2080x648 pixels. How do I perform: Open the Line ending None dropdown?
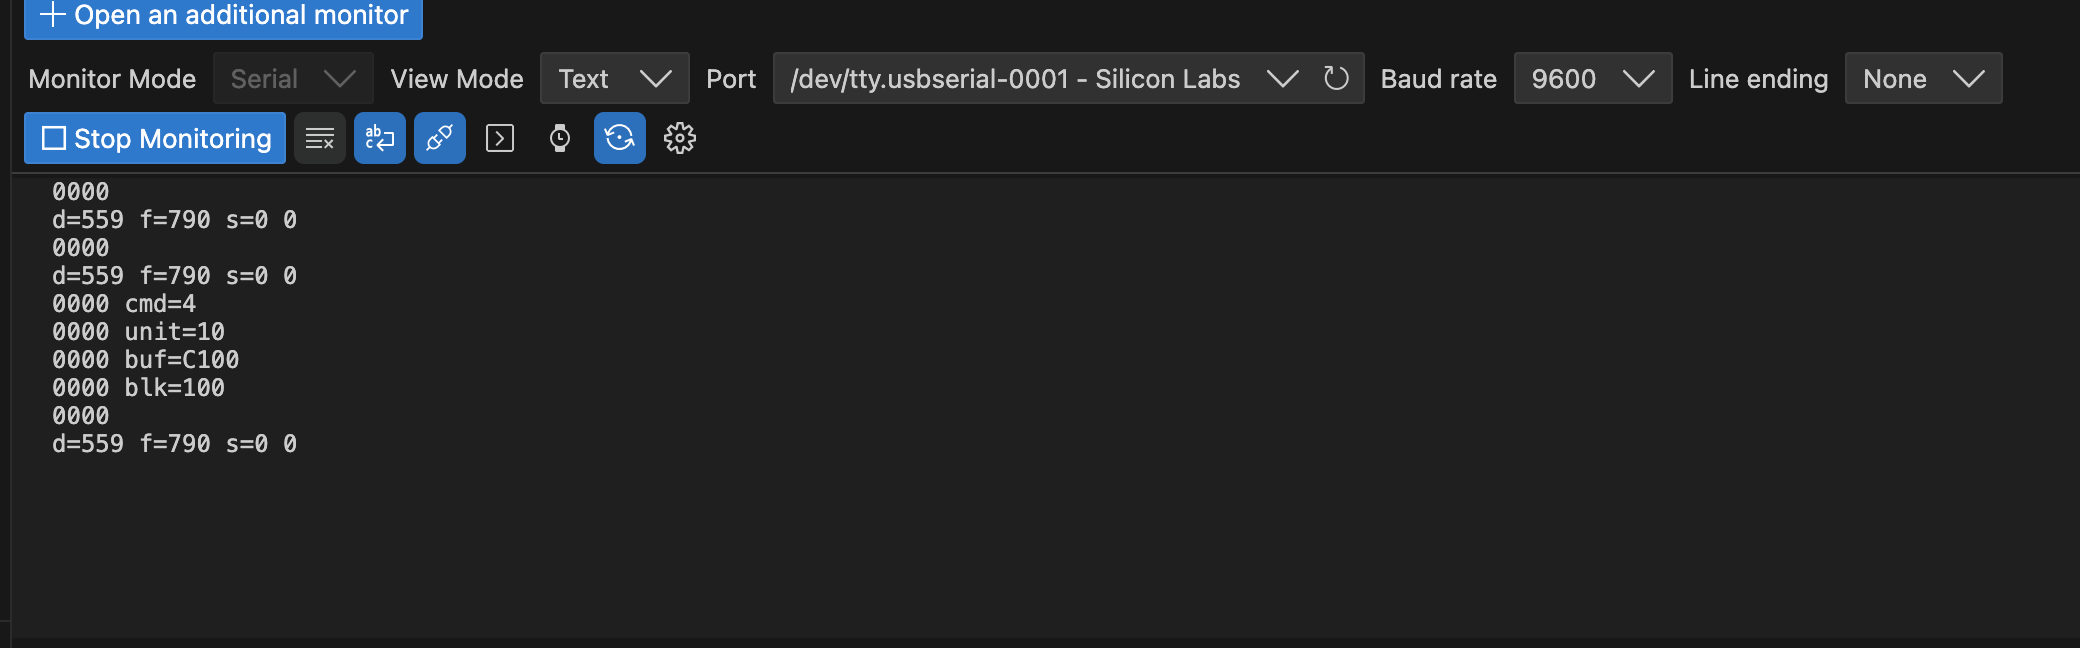pos(1923,78)
